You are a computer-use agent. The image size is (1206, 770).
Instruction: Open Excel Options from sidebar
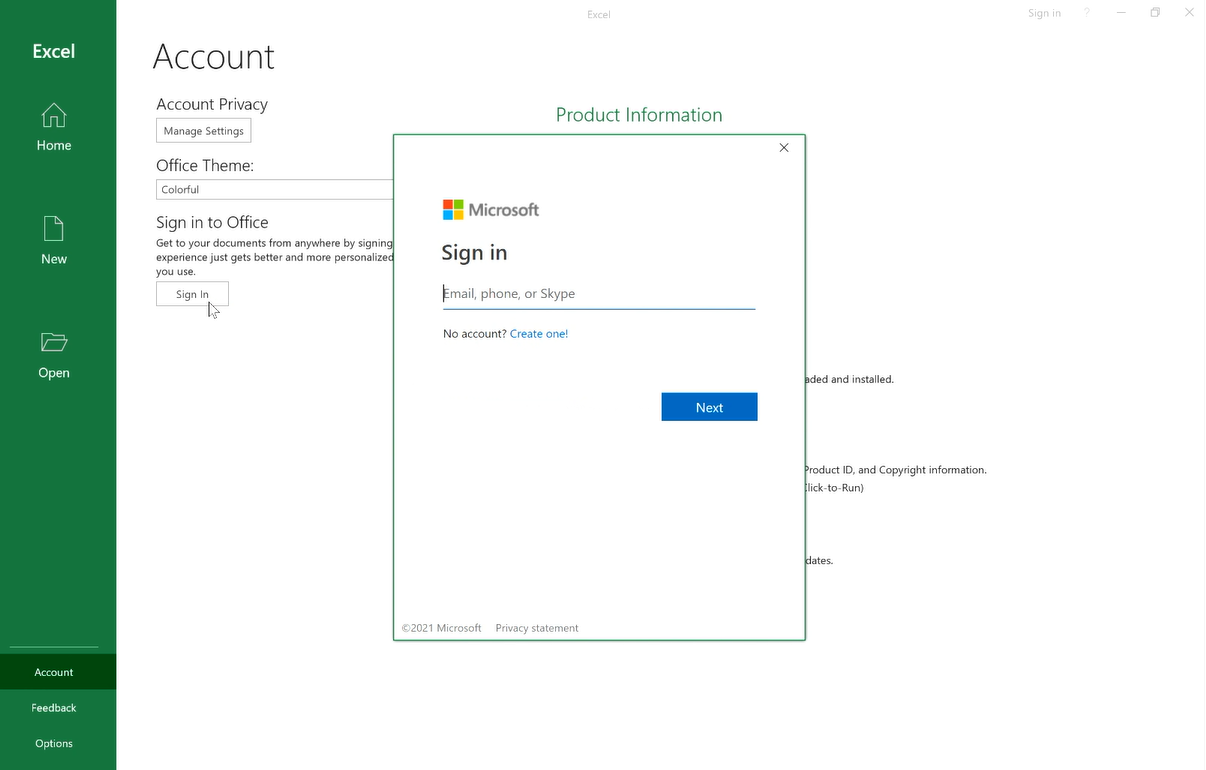[x=54, y=743]
